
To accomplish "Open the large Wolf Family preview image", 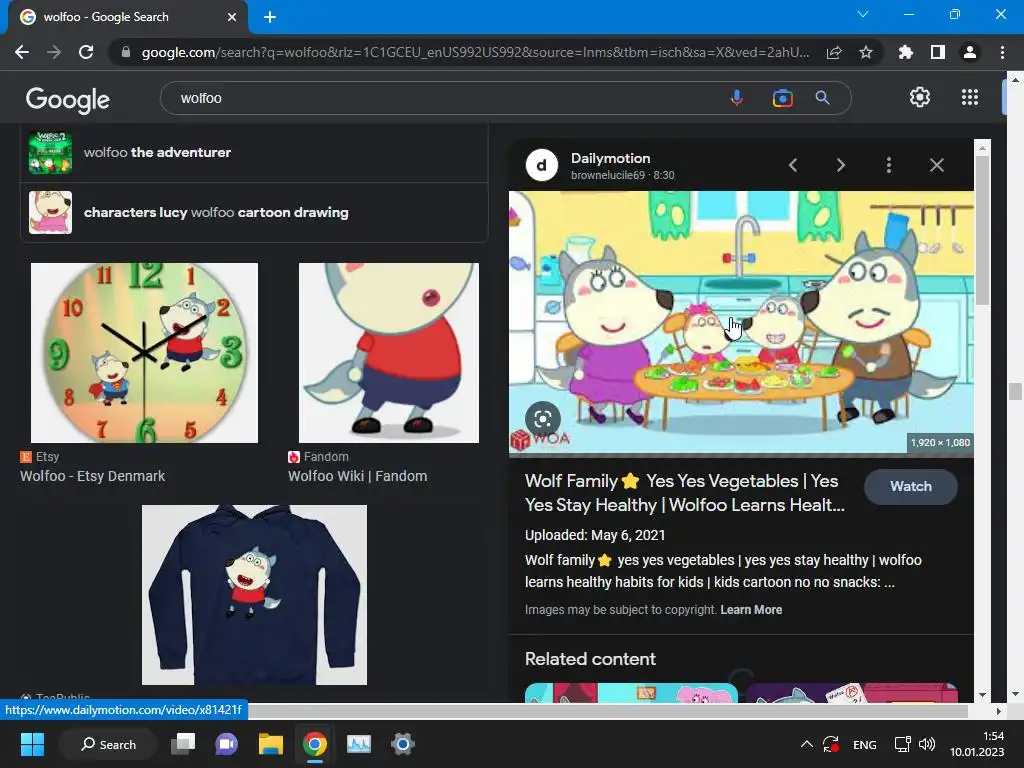I will 741,323.
